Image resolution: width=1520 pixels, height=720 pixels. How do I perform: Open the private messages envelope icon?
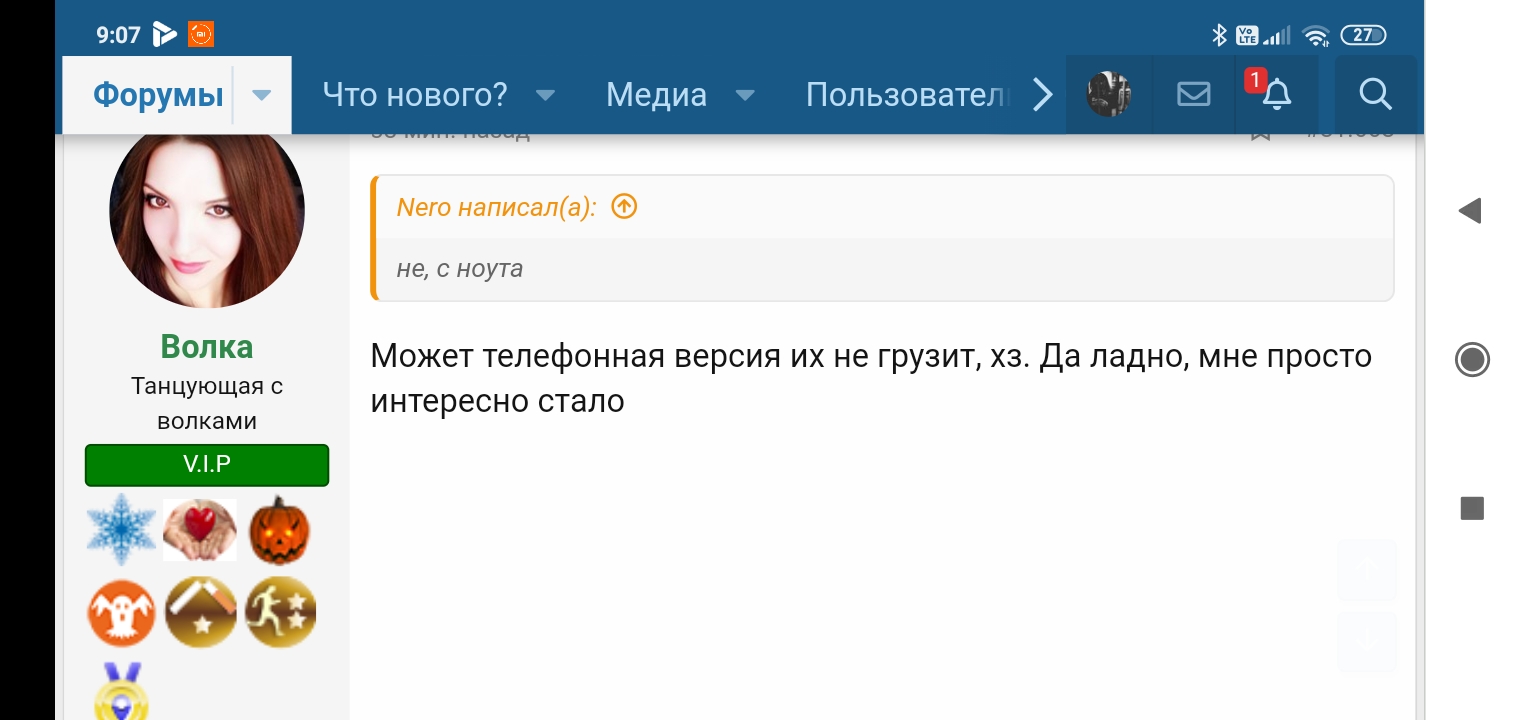point(1193,95)
